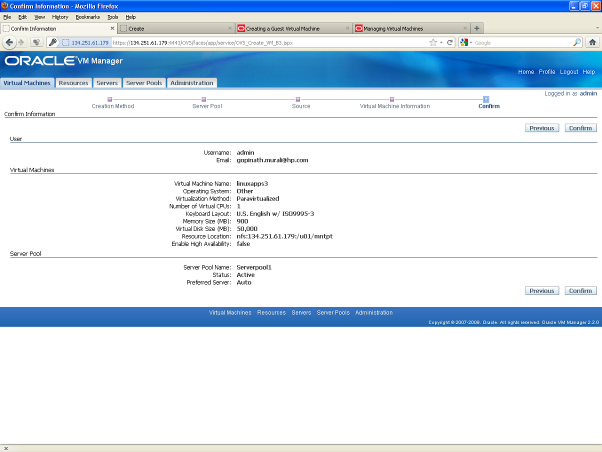Open the Bookmarks menu

tap(88, 17)
